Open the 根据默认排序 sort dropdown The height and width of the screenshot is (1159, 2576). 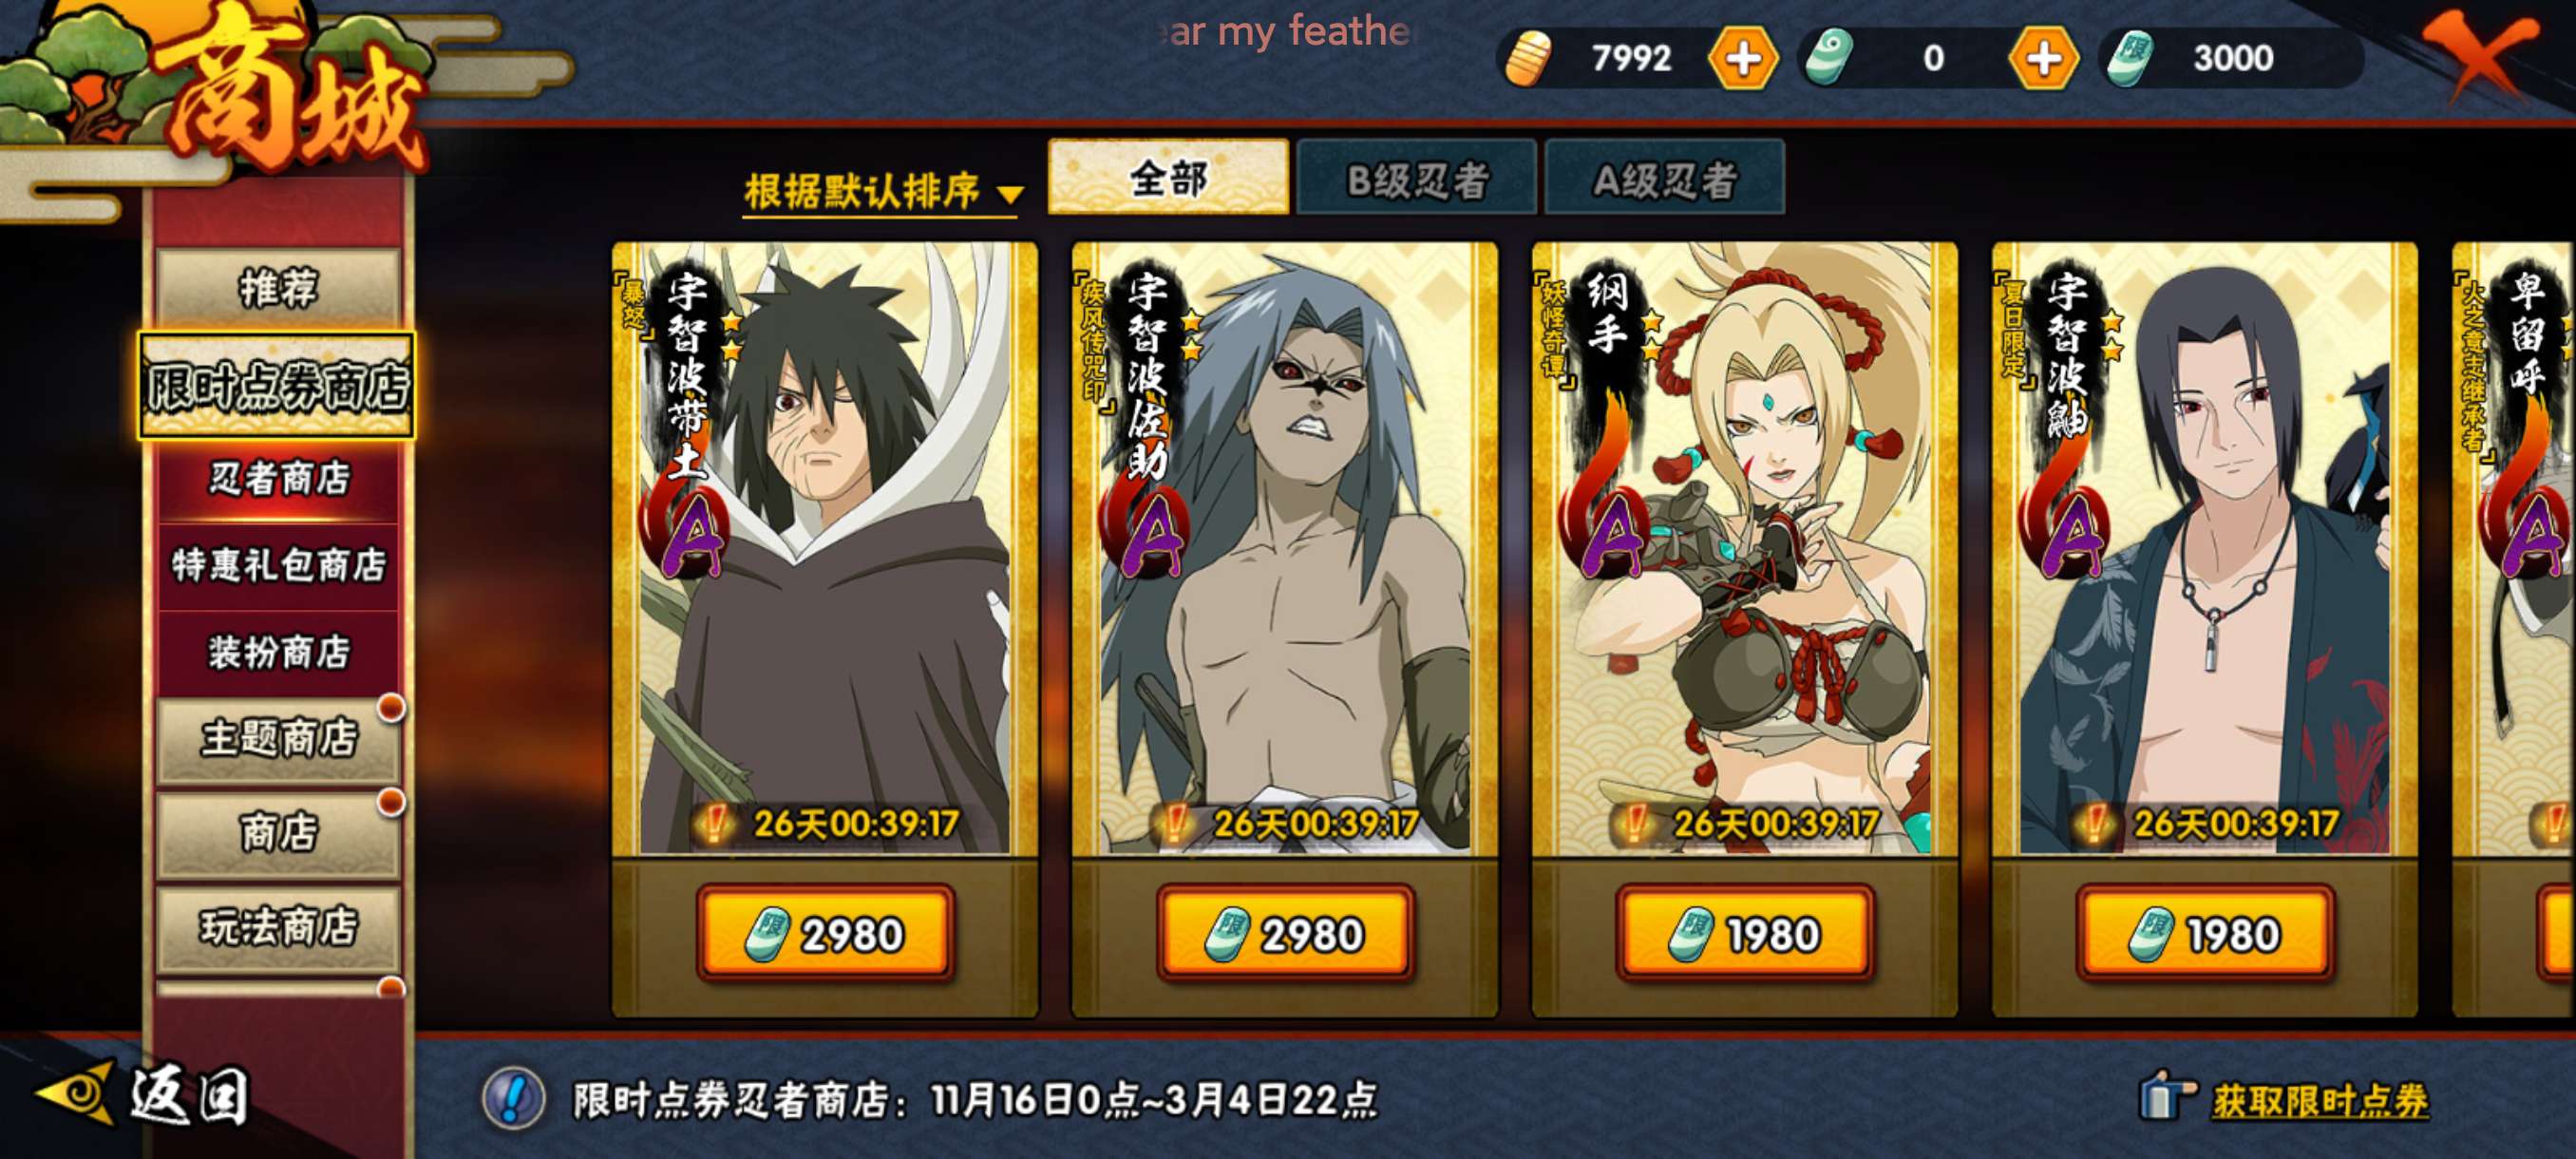point(884,190)
